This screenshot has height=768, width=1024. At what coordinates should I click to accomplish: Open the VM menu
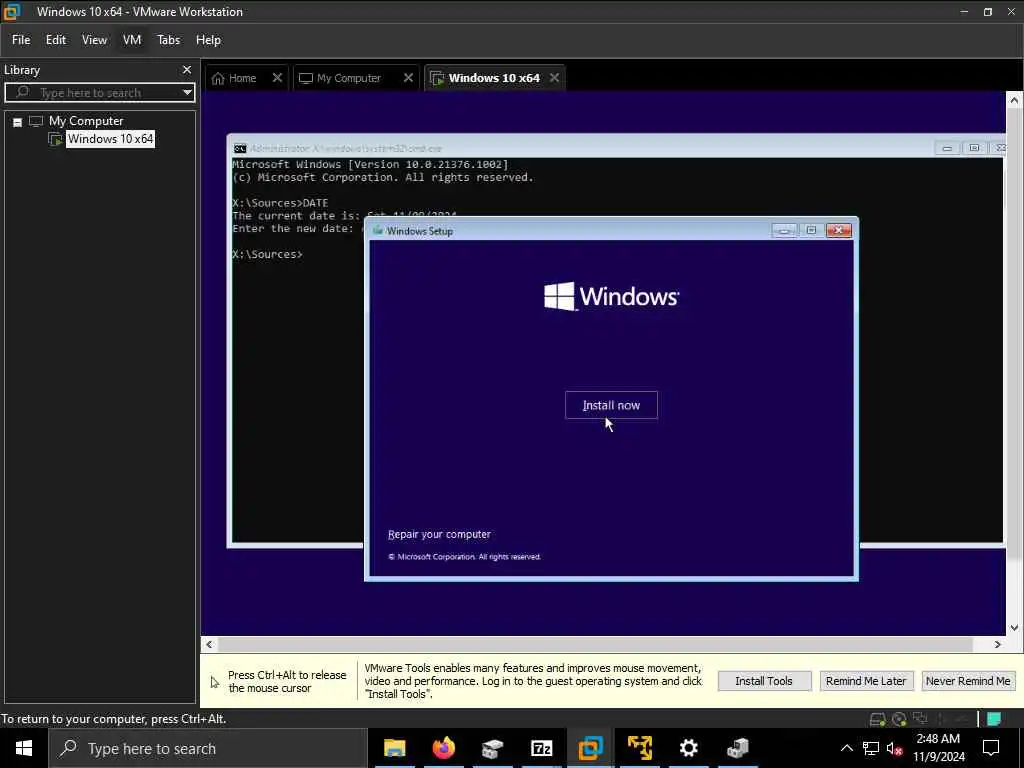[132, 40]
